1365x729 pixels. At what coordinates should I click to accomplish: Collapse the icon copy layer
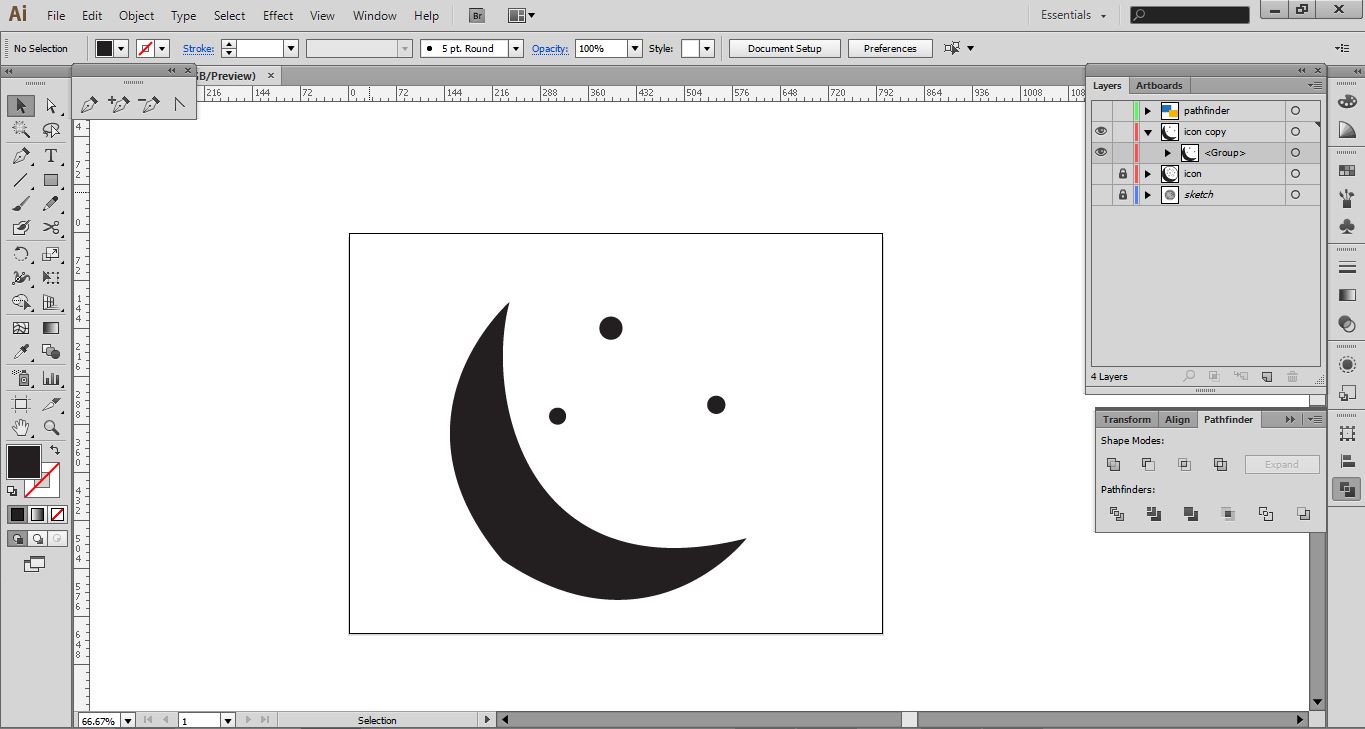coord(1148,132)
